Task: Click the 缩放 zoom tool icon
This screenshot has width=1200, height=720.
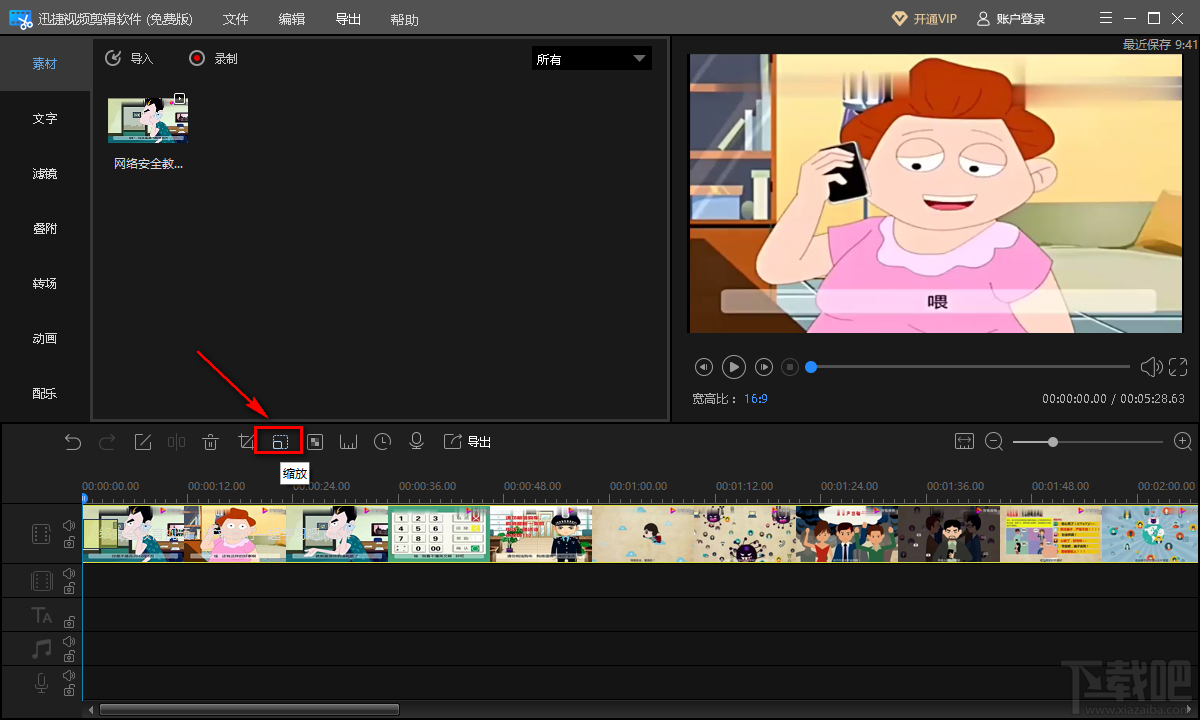Action: [280, 442]
